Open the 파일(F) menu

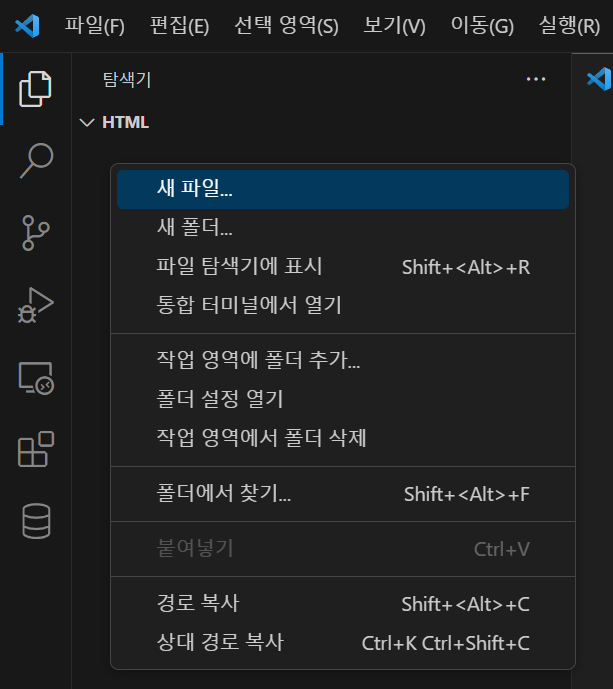94,25
